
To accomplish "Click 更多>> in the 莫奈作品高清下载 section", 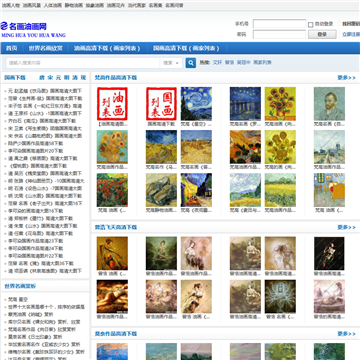I will [346, 334].
